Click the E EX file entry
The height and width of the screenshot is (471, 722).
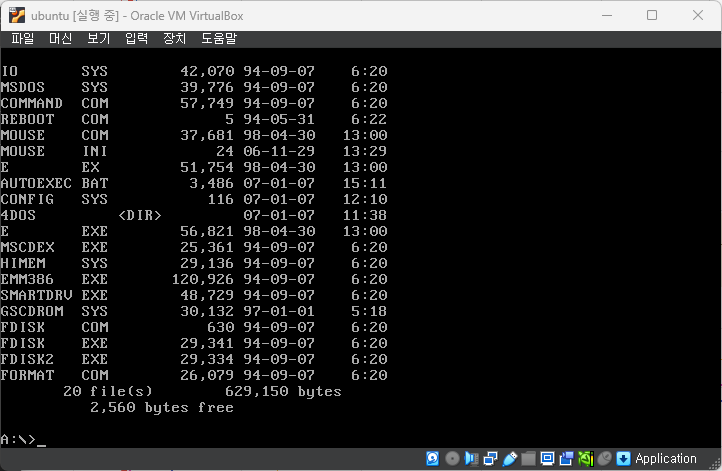click(x=194, y=167)
